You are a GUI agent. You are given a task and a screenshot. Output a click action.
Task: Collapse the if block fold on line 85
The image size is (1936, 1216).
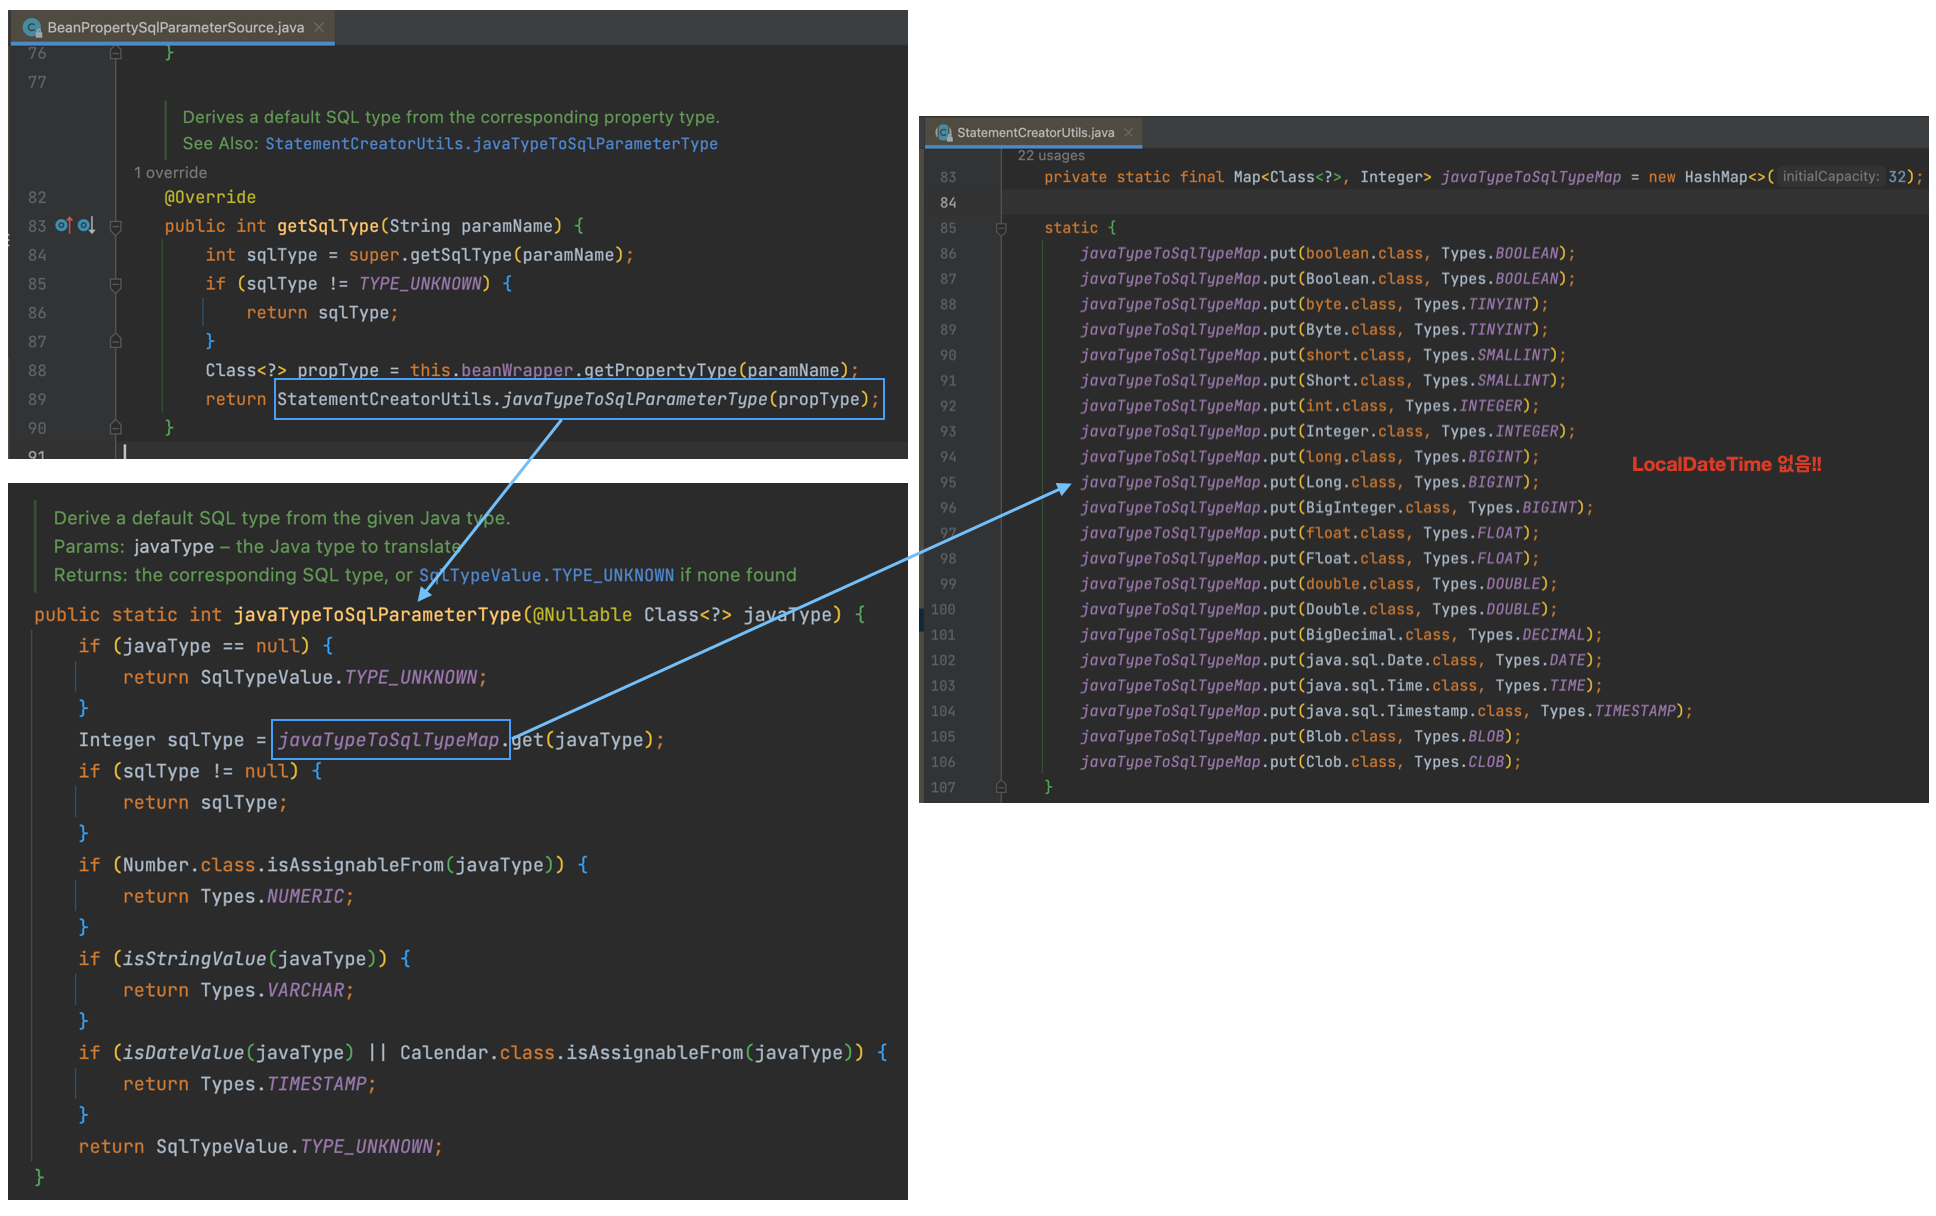(x=115, y=284)
